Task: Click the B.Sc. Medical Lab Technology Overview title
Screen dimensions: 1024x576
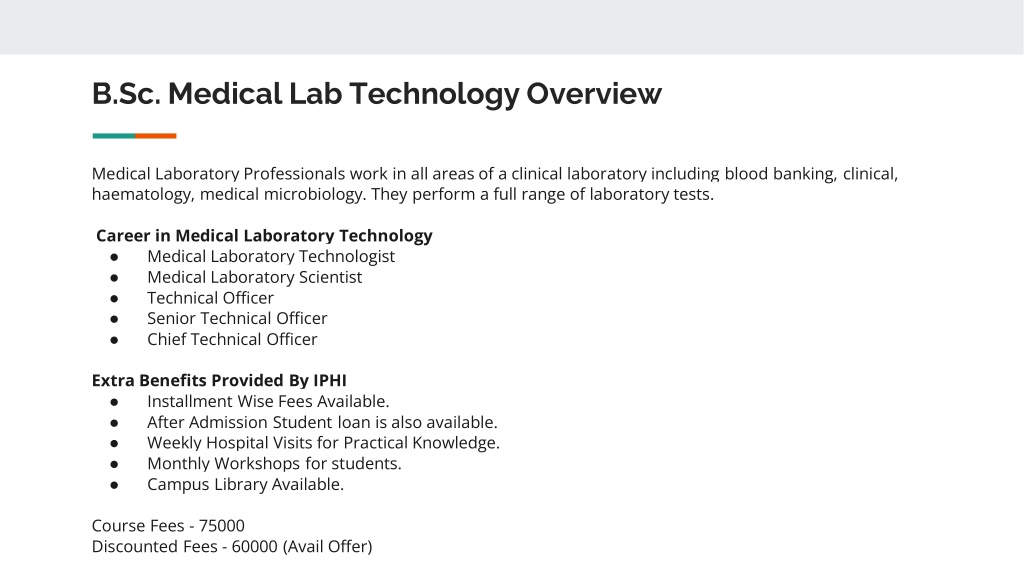Action: pyautogui.click(x=376, y=94)
